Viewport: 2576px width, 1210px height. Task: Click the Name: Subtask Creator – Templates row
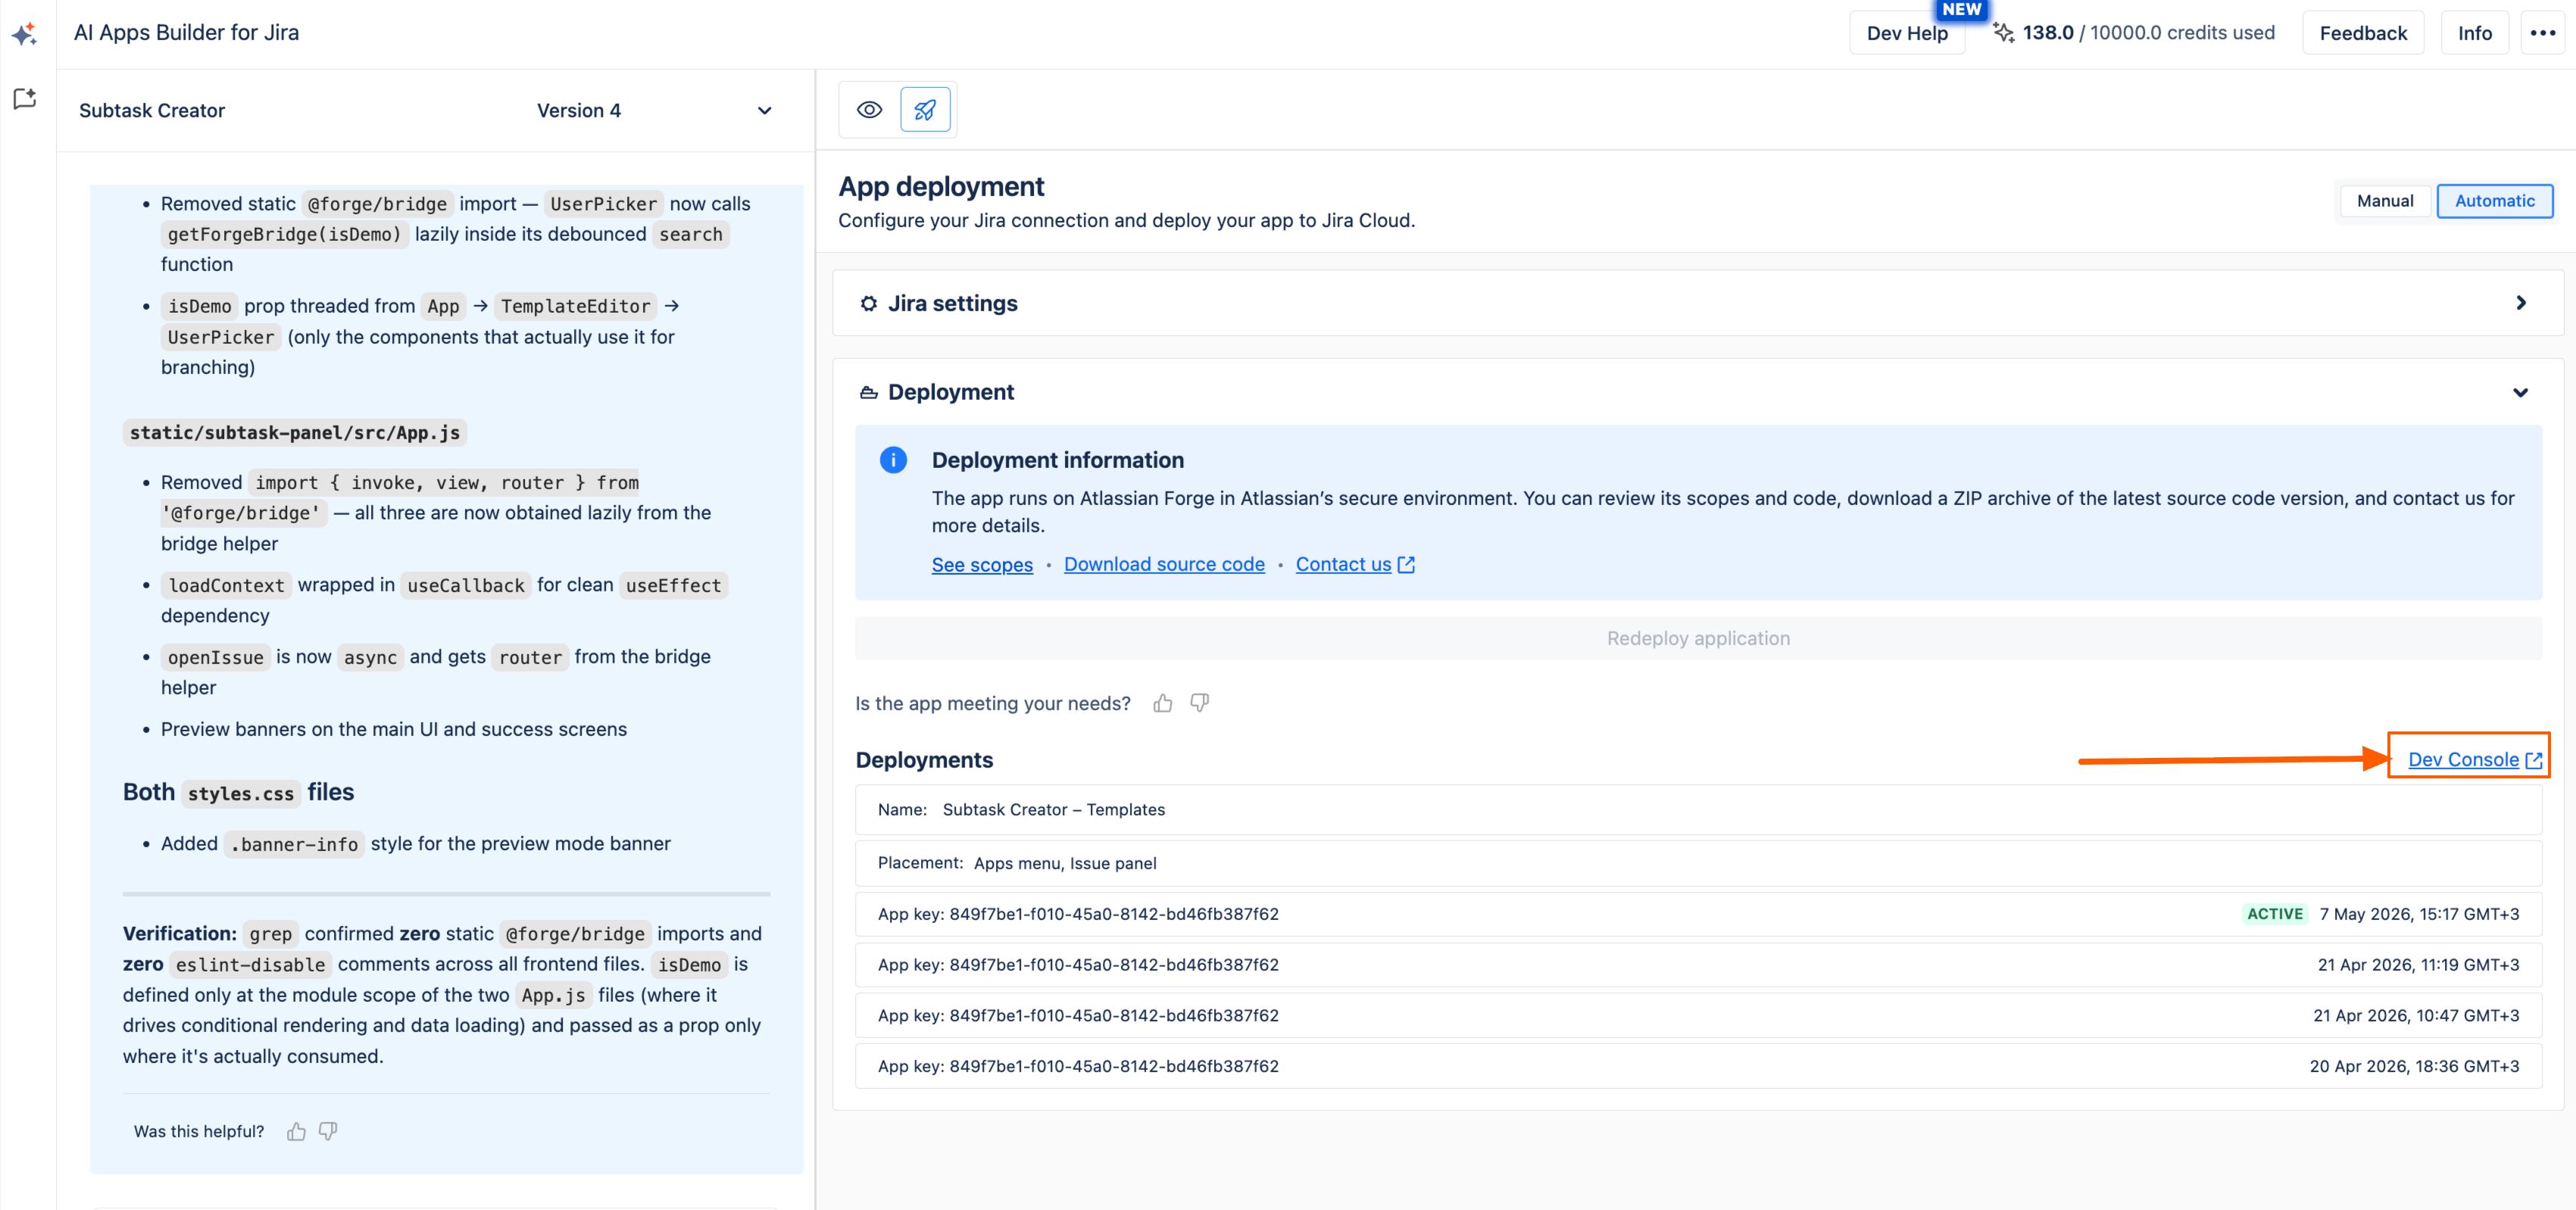(1698, 810)
